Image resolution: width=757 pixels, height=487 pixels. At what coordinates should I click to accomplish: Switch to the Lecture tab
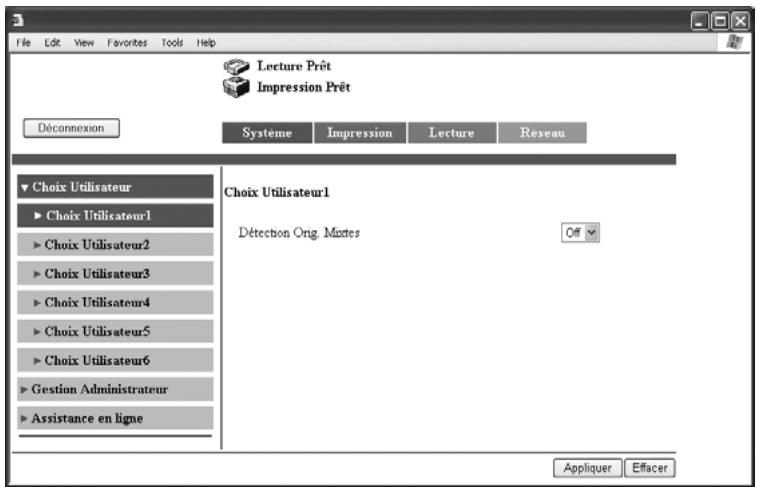pos(452,133)
